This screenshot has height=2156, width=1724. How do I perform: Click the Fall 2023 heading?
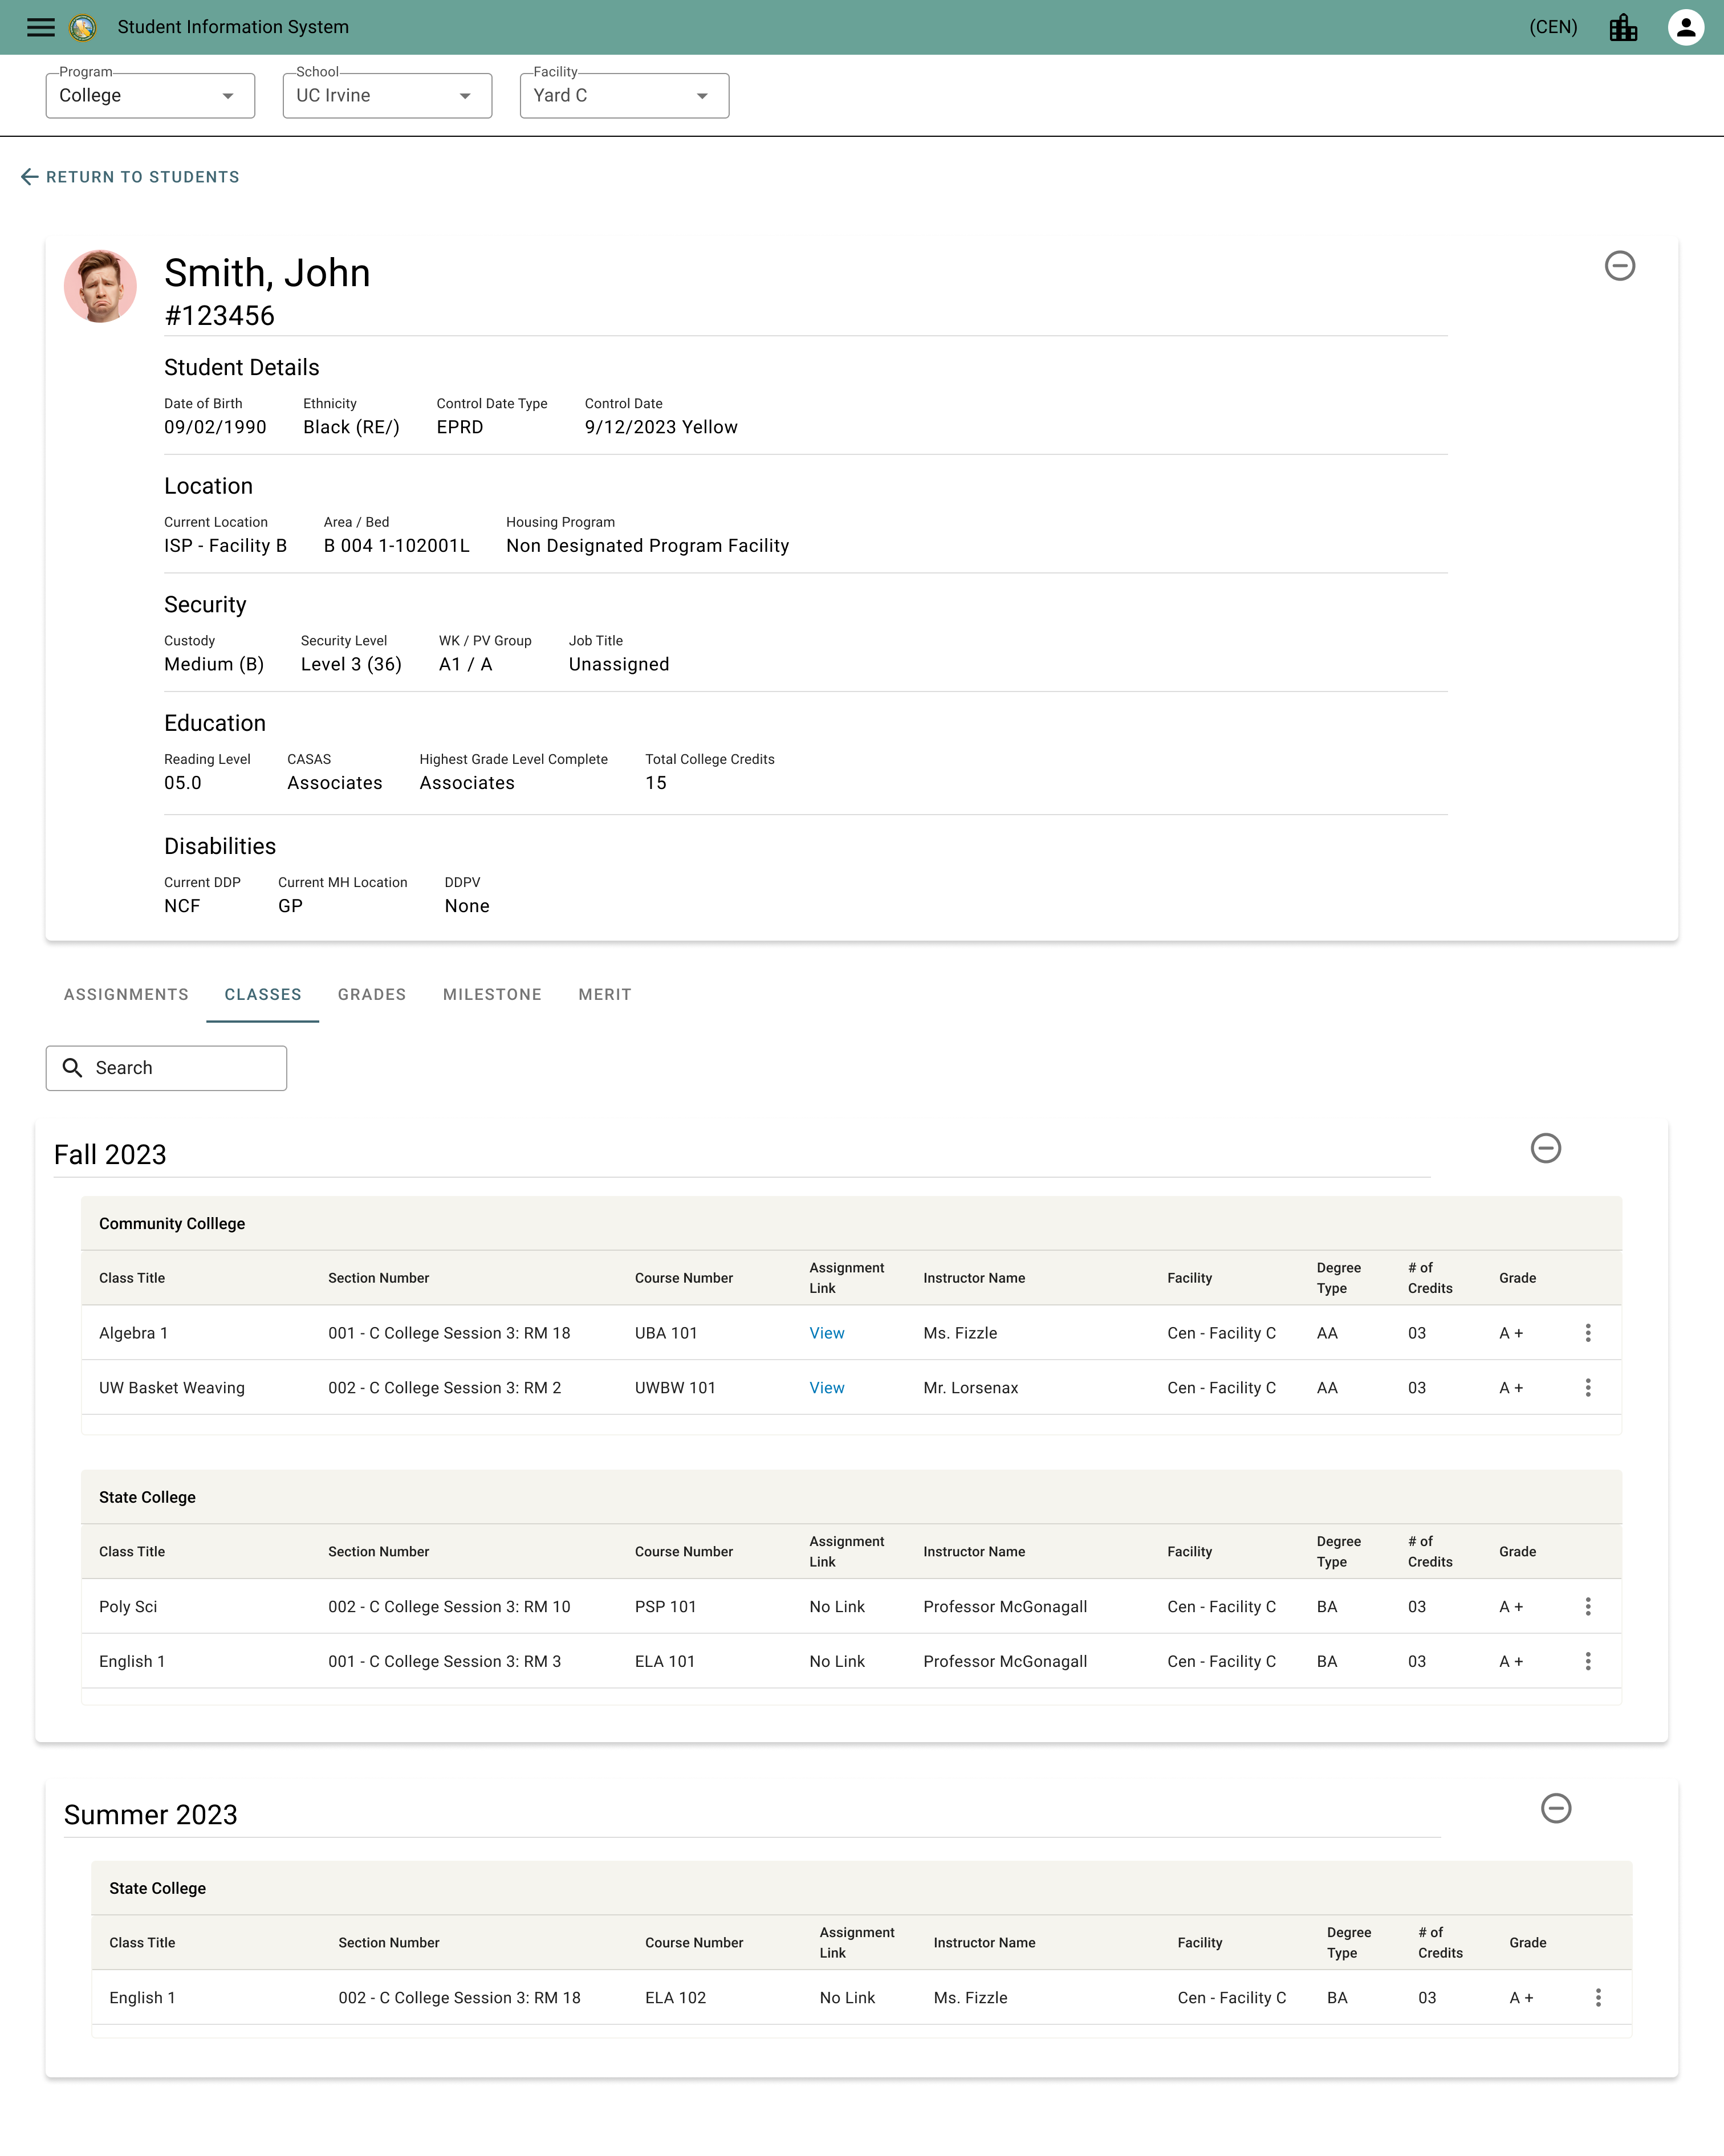pos(110,1155)
